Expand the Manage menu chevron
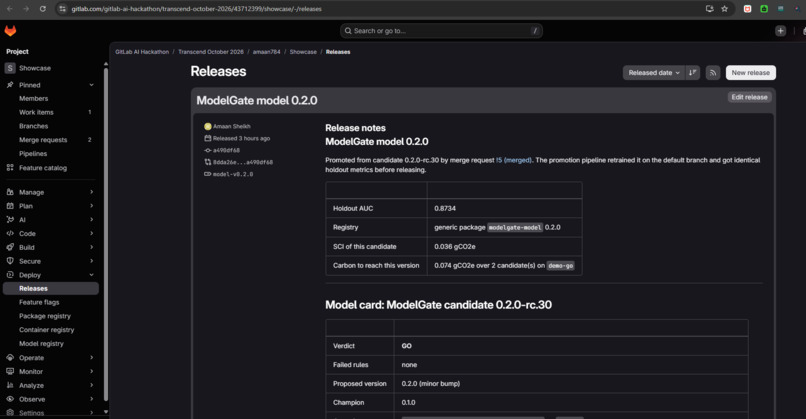 [91, 192]
